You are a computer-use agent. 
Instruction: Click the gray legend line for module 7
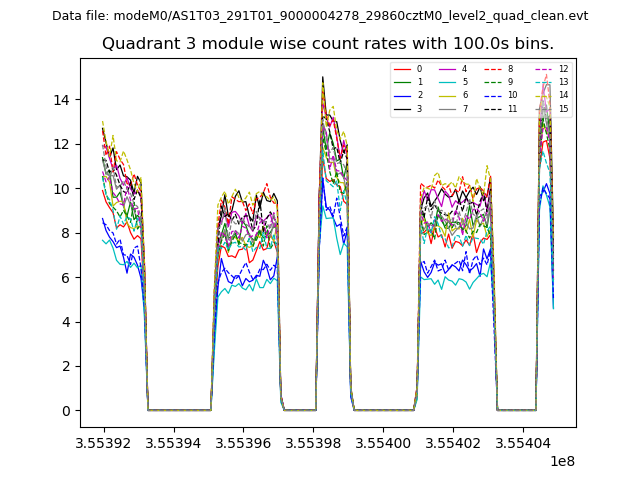(448, 108)
